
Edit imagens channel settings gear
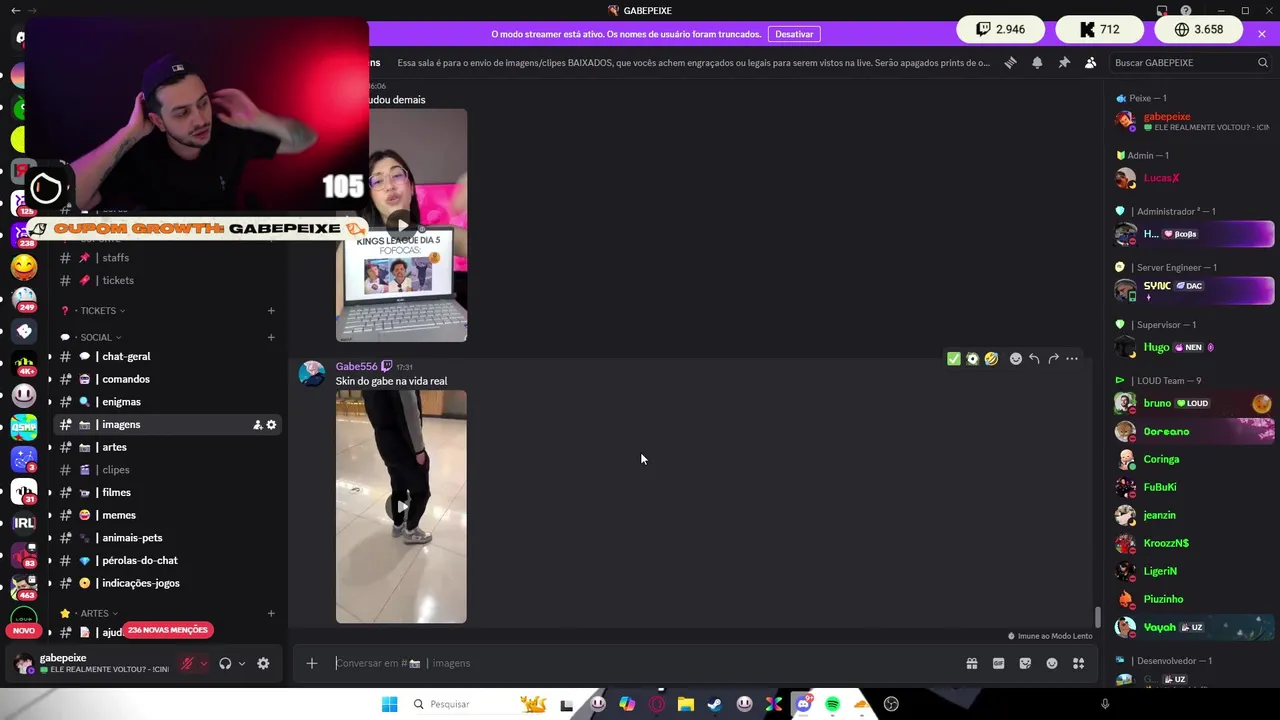pyautogui.click(x=271, y=425)
